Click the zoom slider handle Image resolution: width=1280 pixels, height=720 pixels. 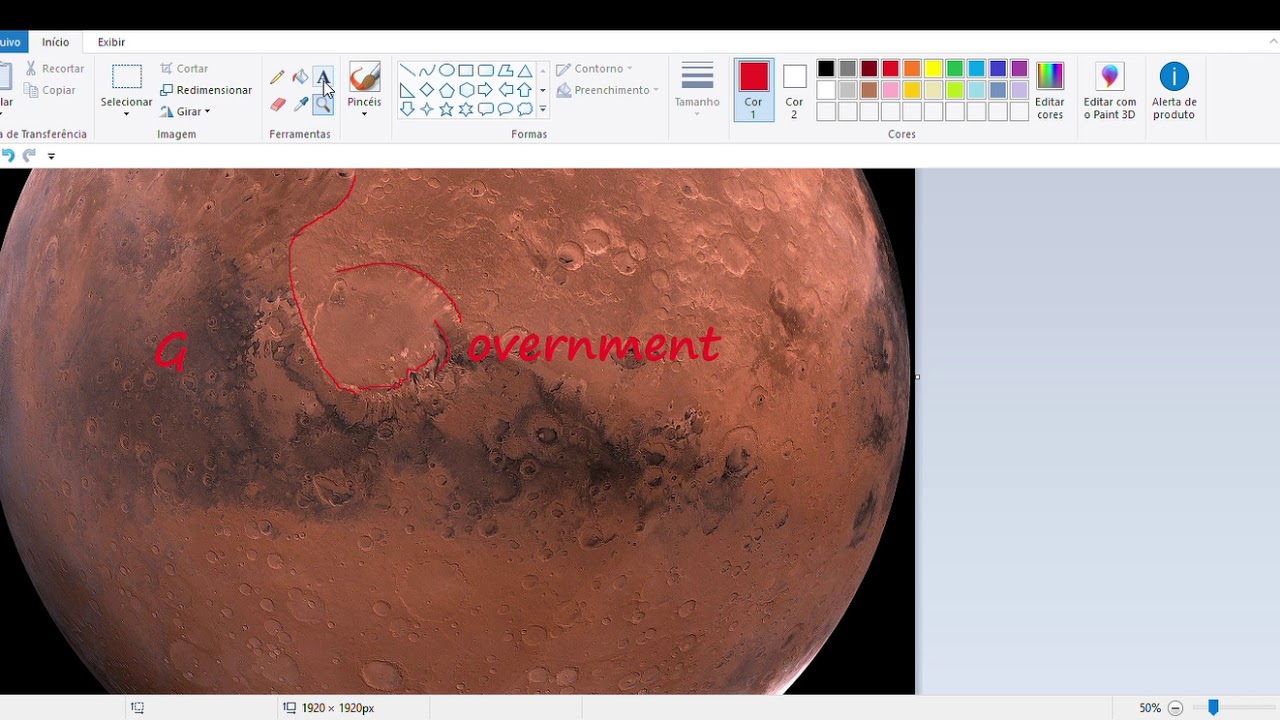[1213, 708]
